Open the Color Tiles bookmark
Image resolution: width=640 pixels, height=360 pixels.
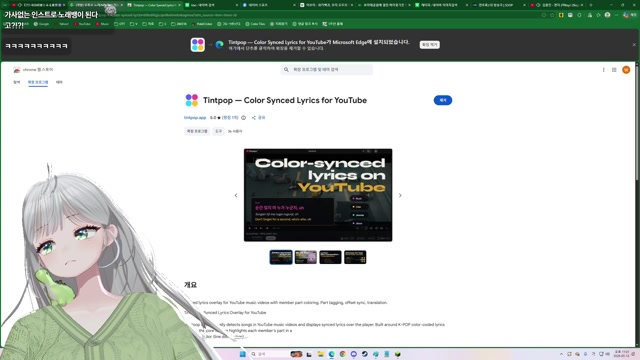[255, 24]
